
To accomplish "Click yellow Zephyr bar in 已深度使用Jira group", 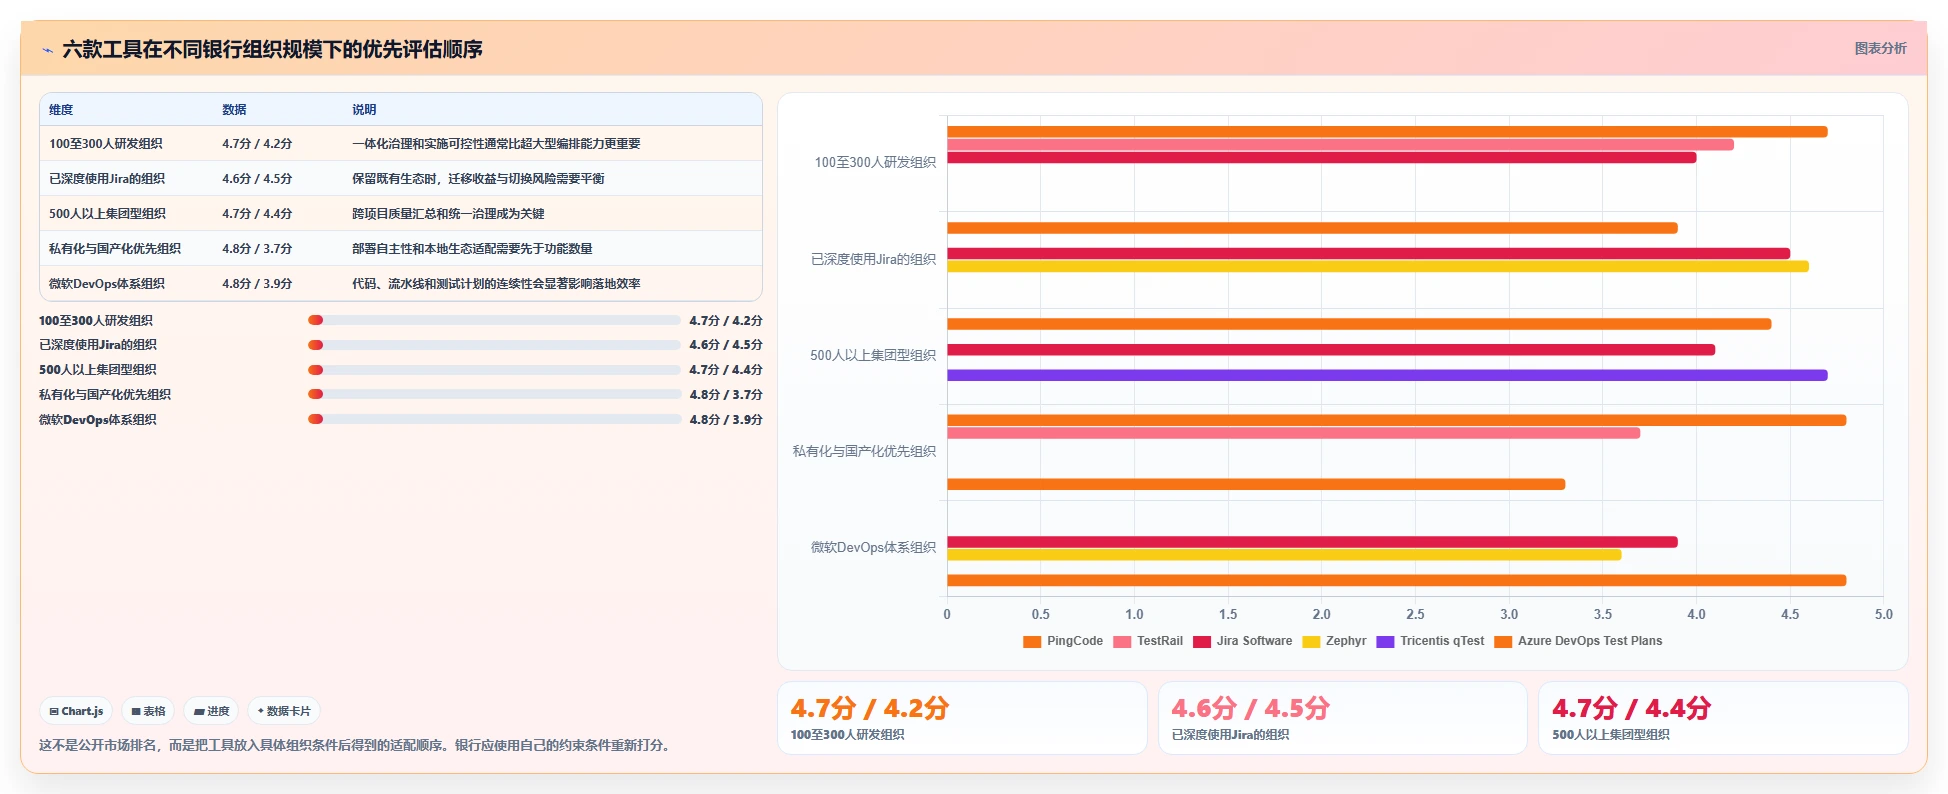I will point(1378,266).
